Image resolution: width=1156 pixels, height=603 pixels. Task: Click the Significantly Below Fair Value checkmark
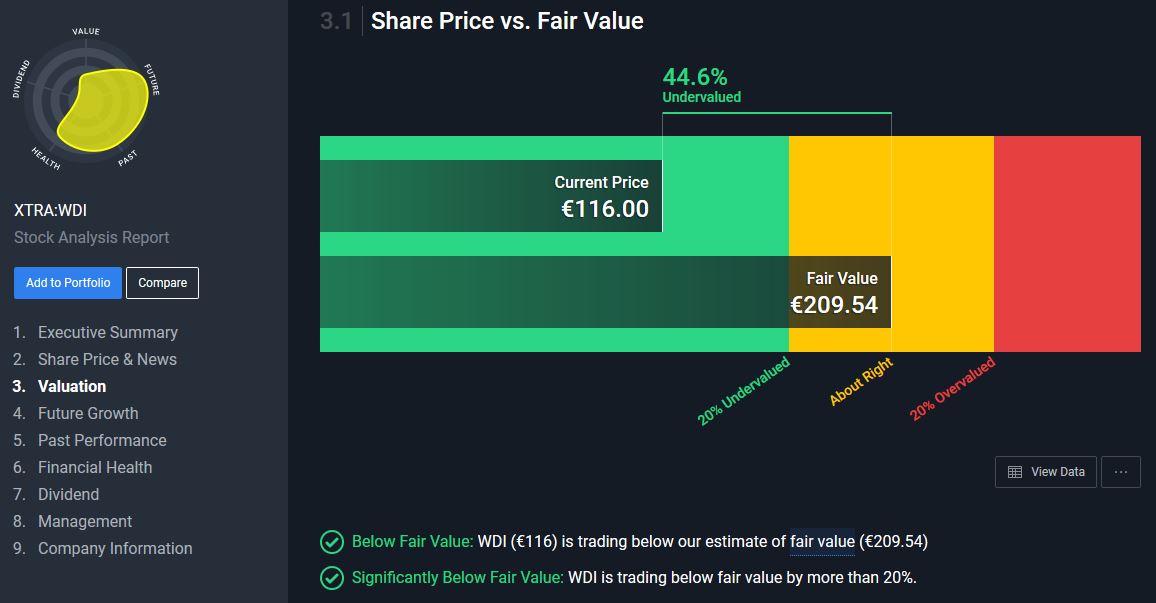point(331,578)
